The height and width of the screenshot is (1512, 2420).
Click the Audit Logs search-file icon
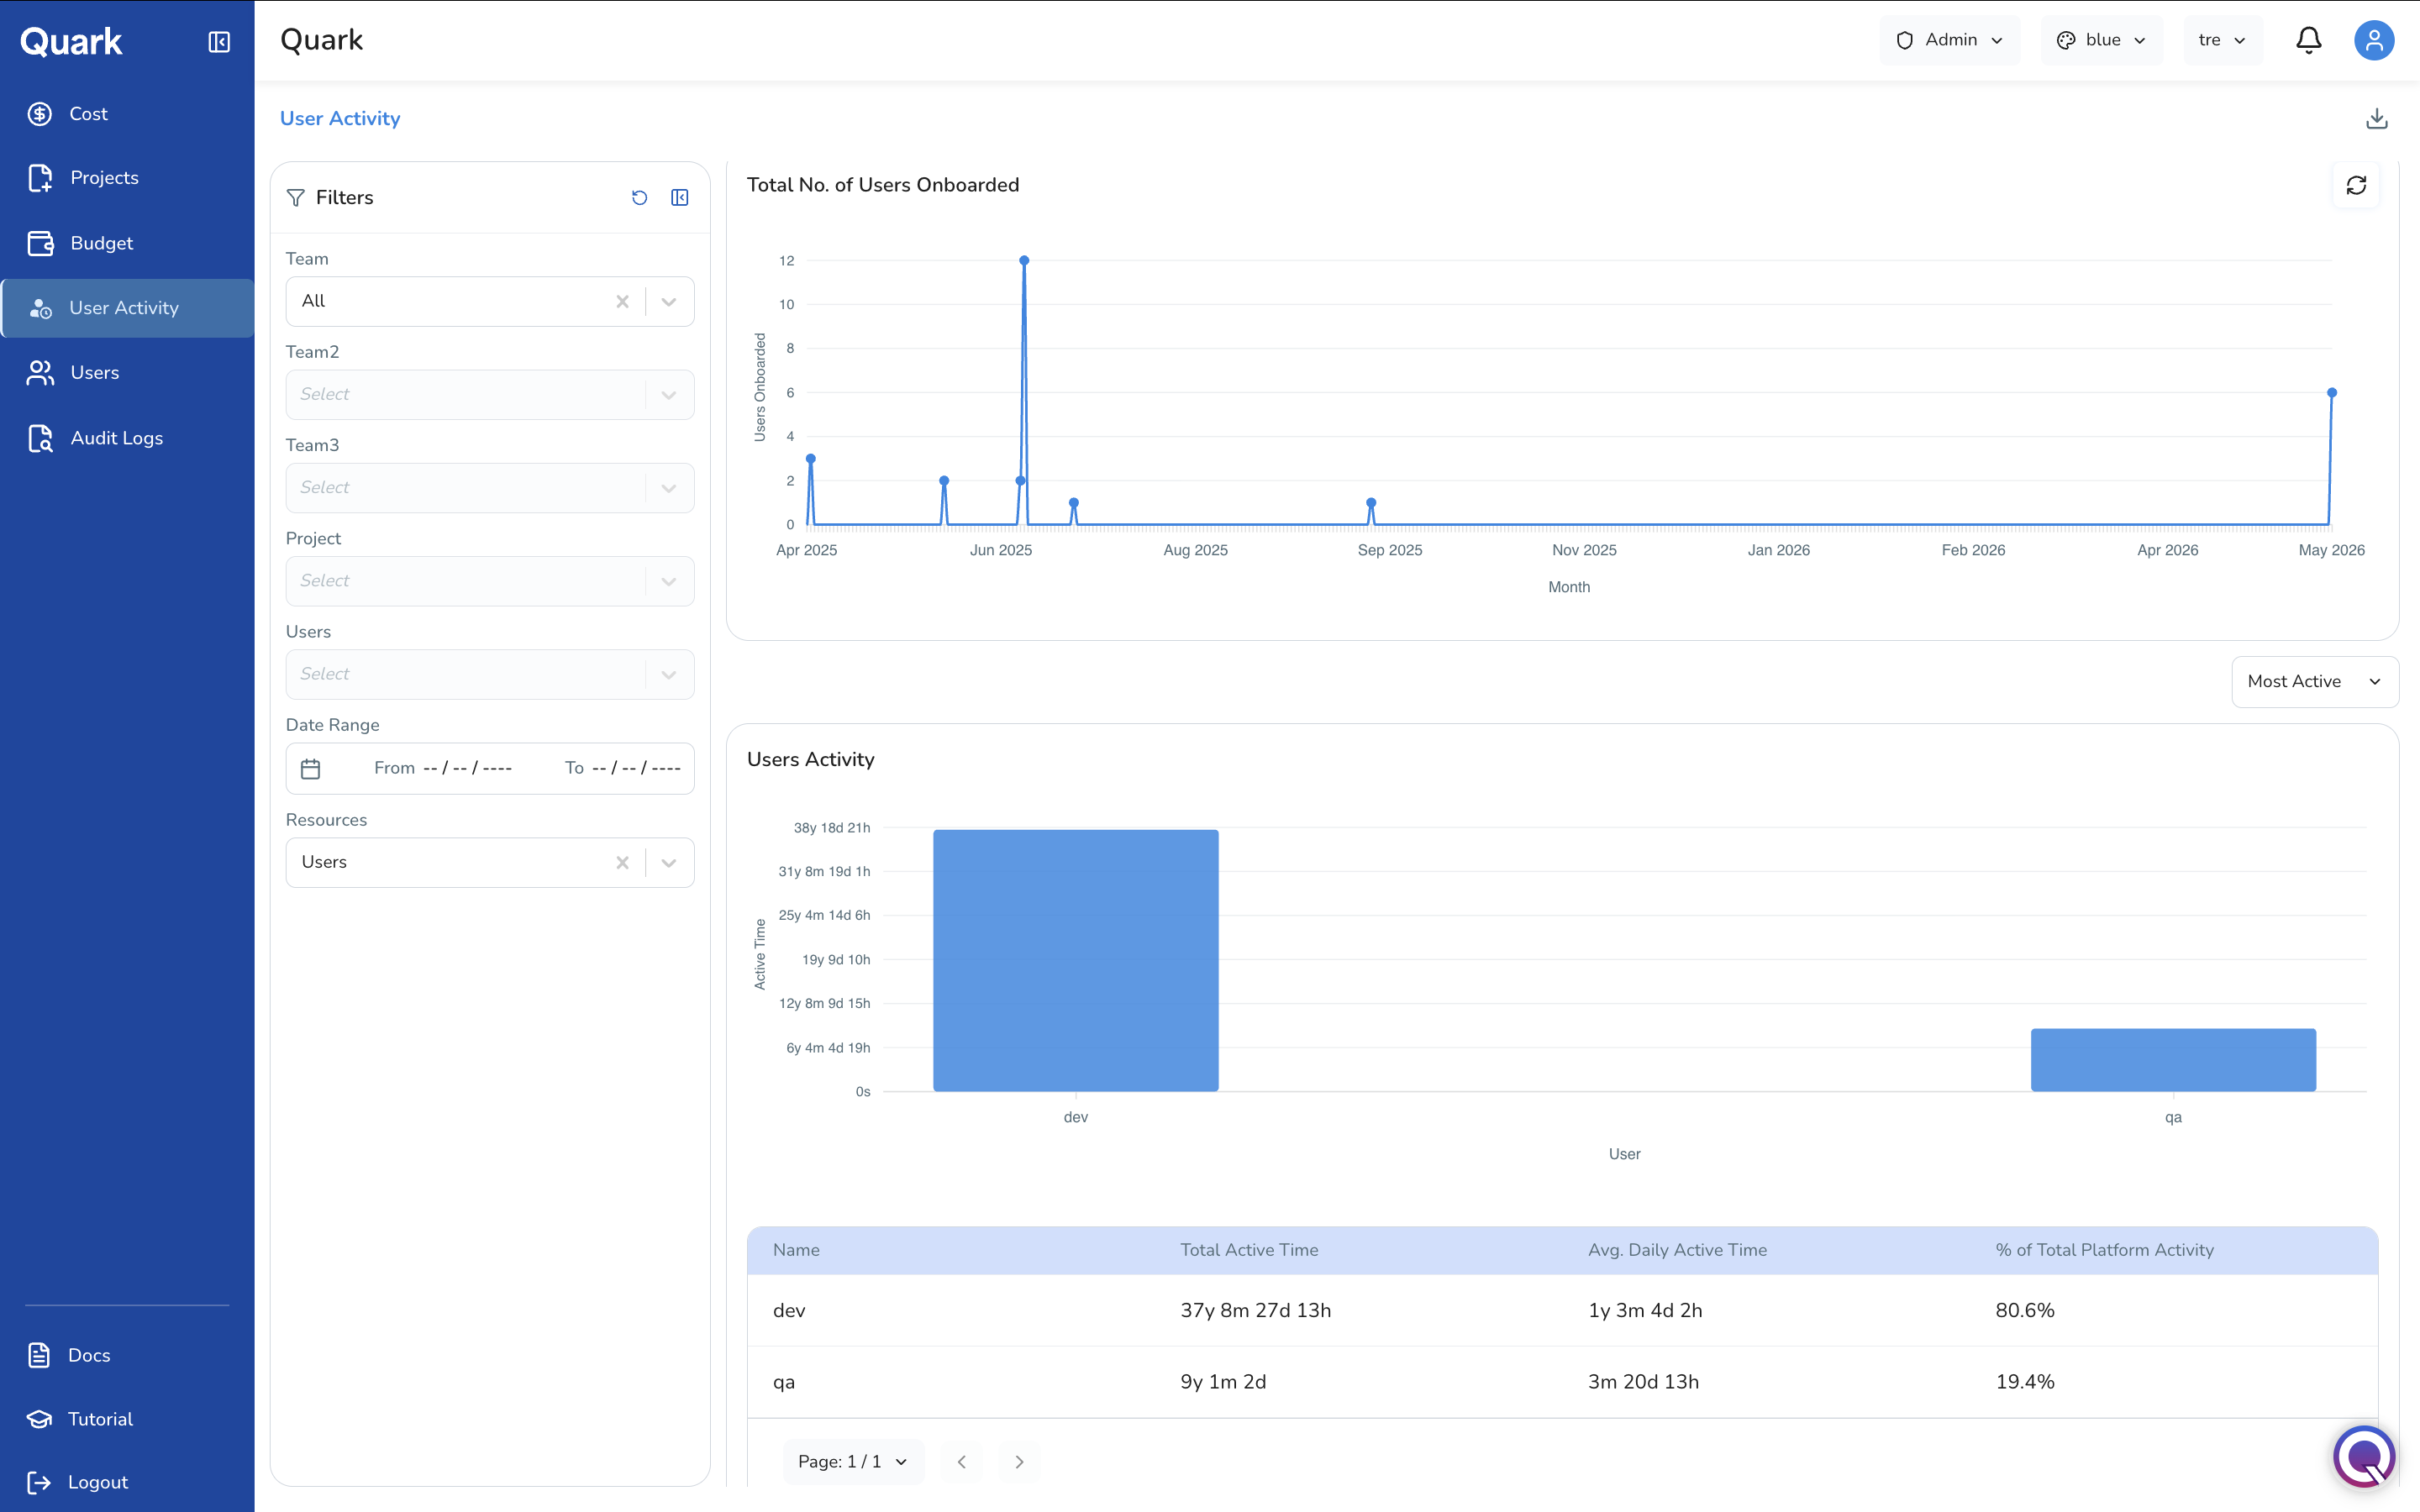tap(40, 438)
